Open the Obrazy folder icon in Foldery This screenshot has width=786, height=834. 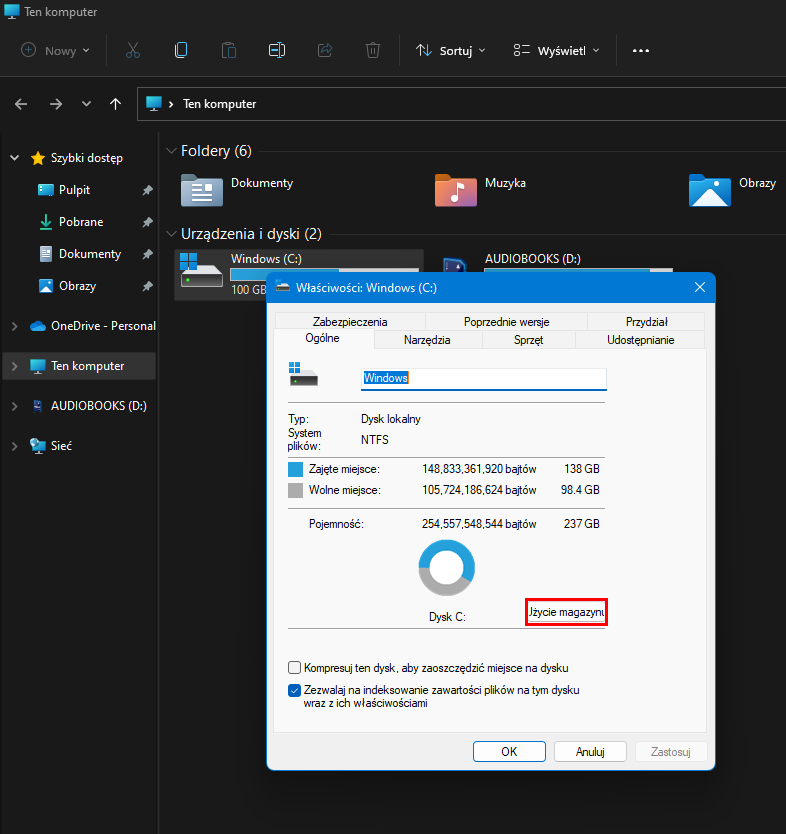click(x=709, y=190)
